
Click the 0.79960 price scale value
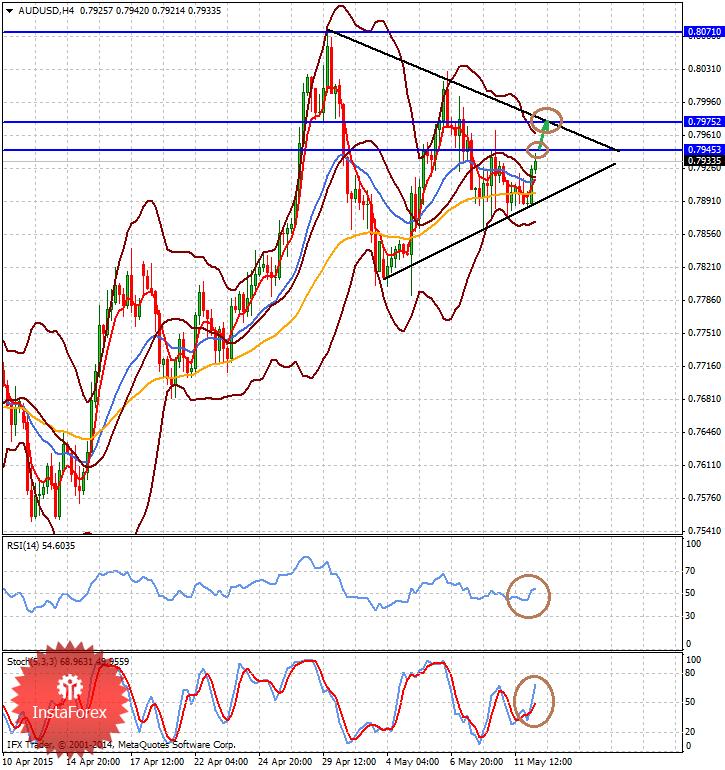(704, 102)
